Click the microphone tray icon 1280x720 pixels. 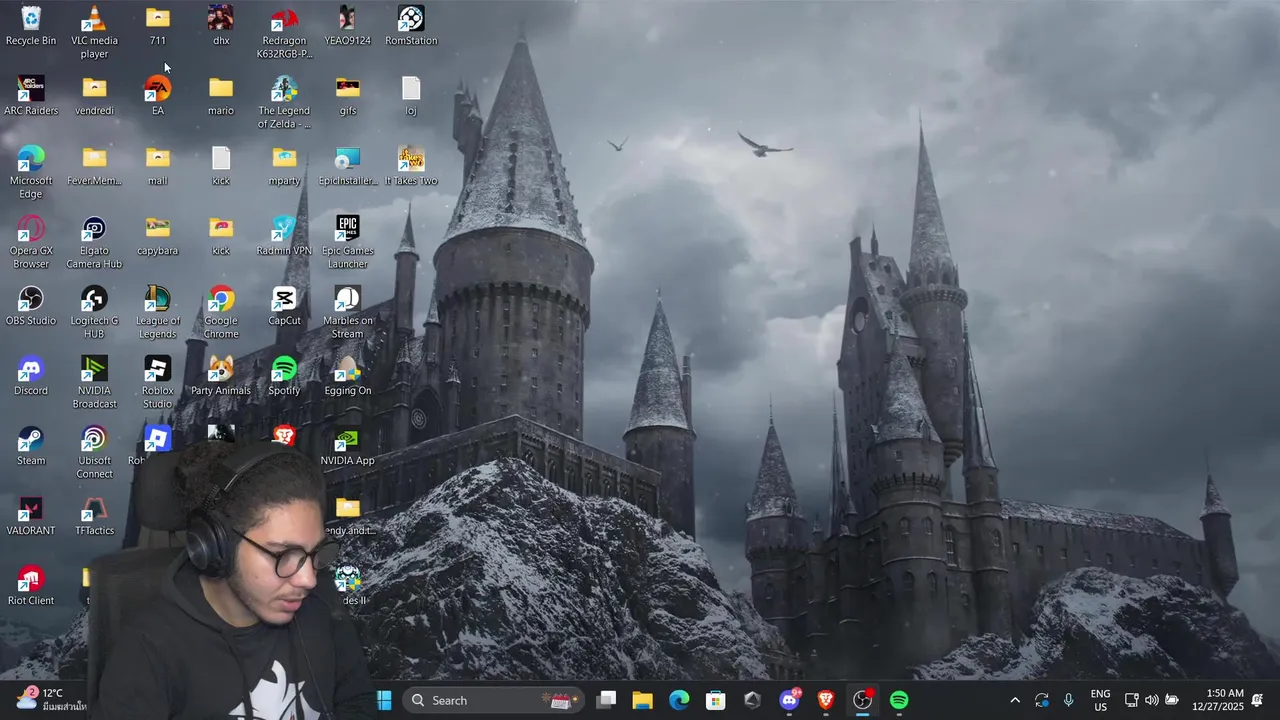pyautogui.click(x=1068, y=700)
